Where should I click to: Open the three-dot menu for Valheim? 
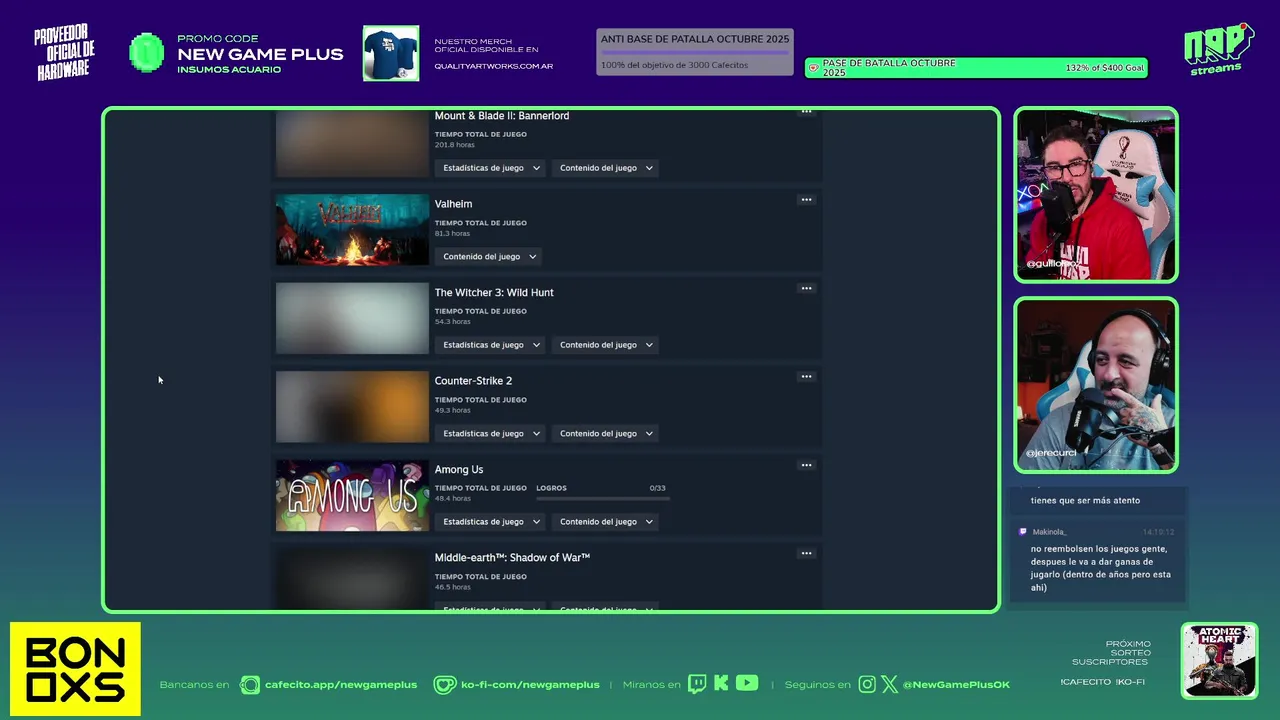(806, 200)
